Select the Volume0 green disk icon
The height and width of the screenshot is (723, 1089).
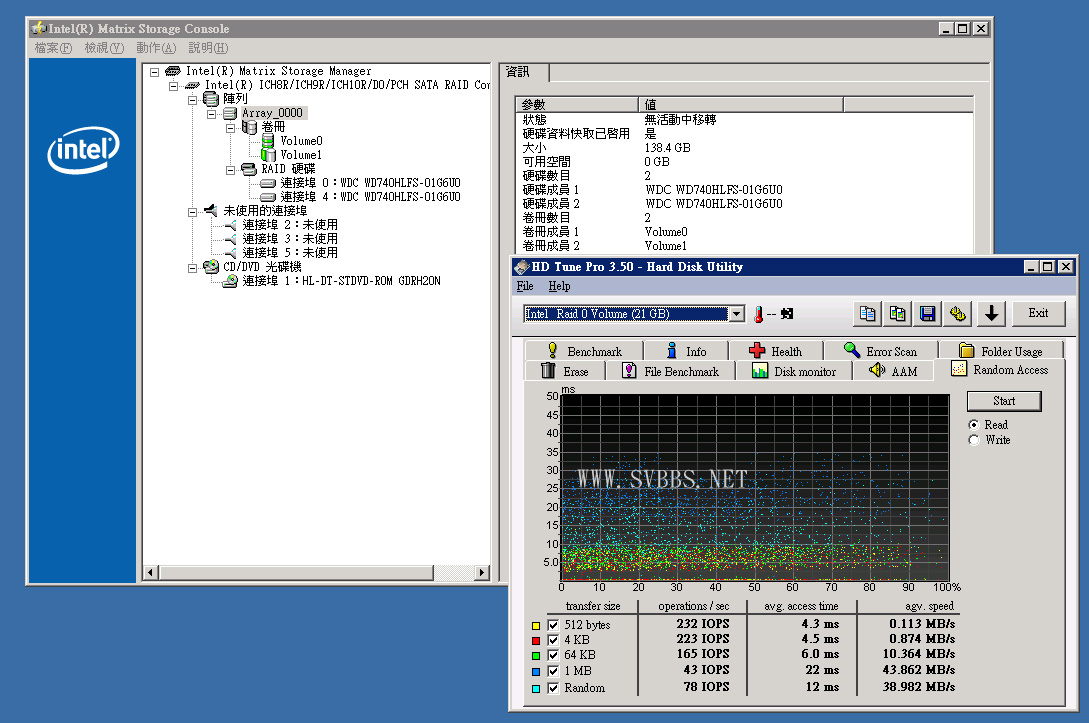pyautogui.click(x=268, y=141)
